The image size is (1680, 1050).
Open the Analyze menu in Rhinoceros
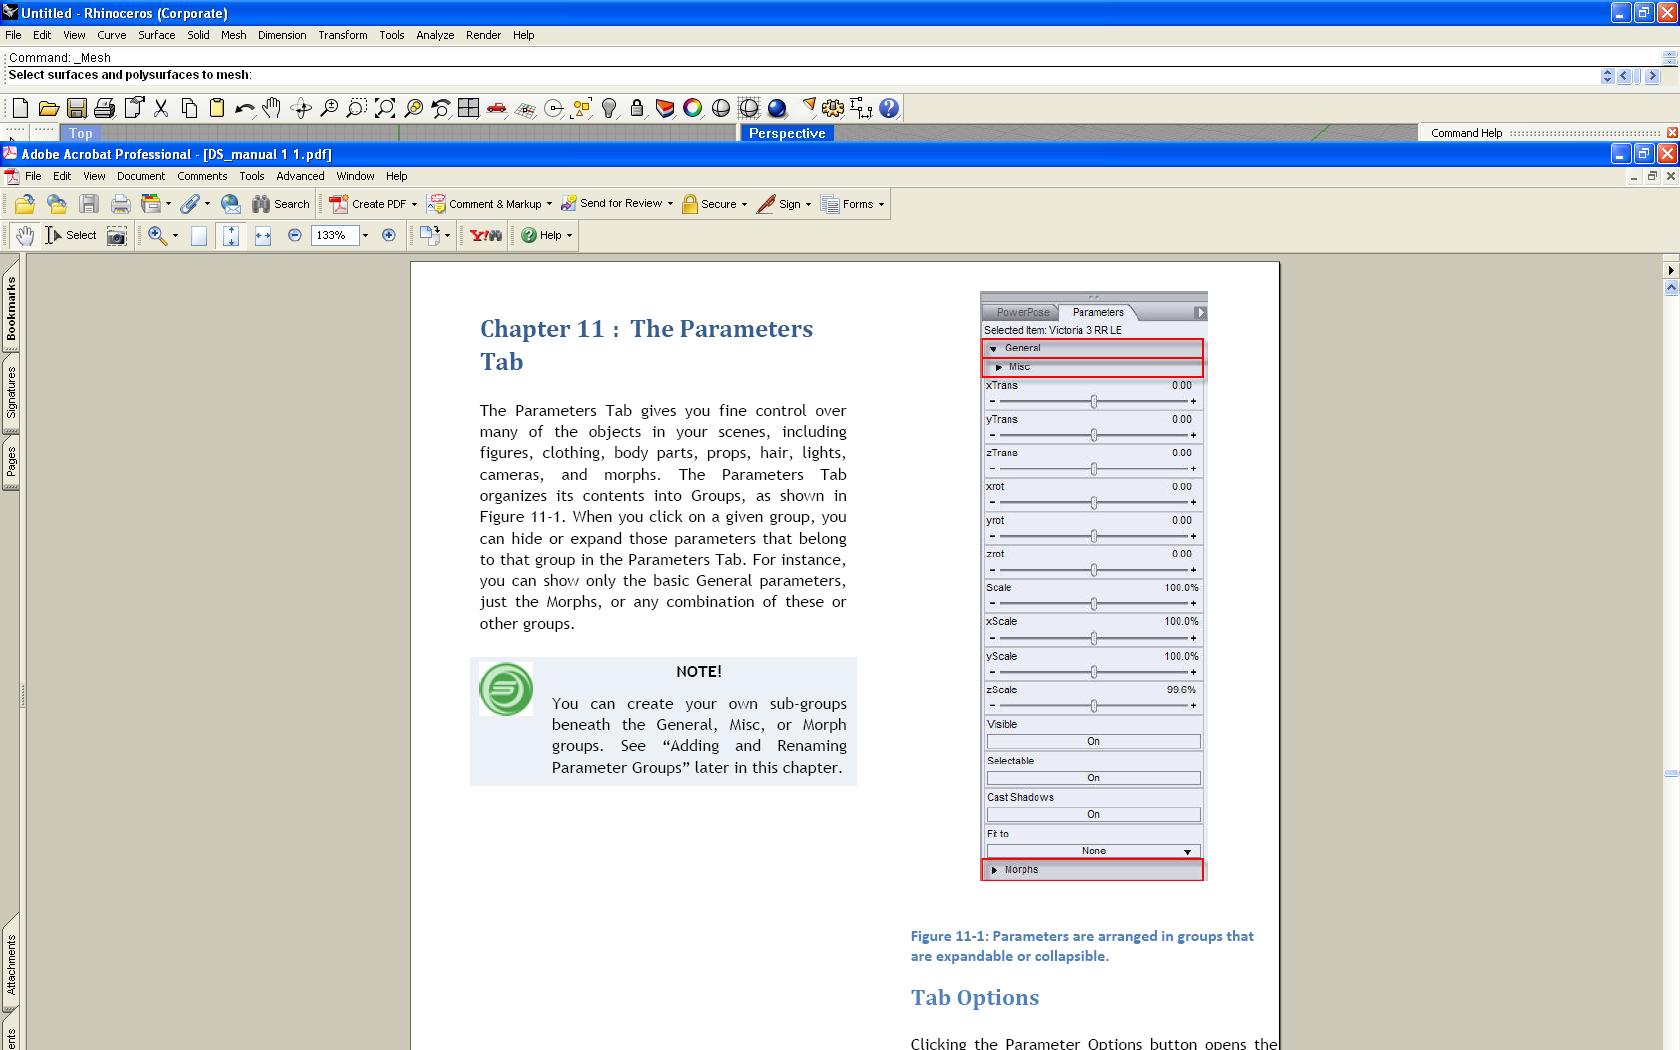pyautogui.click(x=435, y=35)
